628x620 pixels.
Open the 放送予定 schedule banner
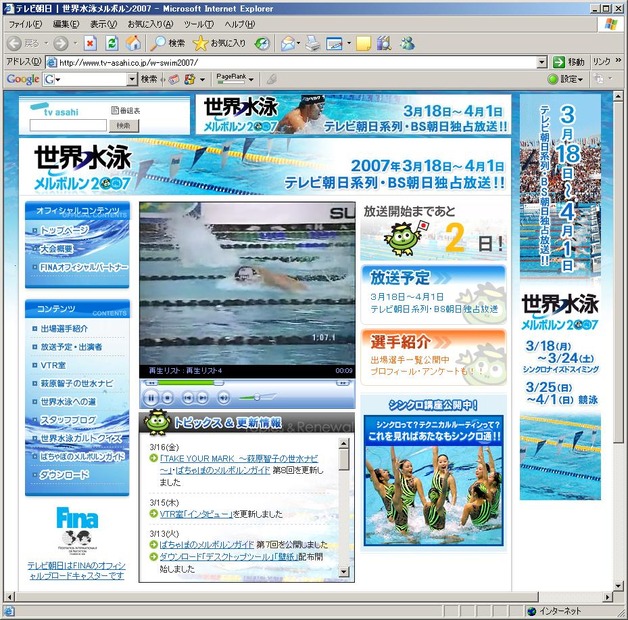pos(434,294)
